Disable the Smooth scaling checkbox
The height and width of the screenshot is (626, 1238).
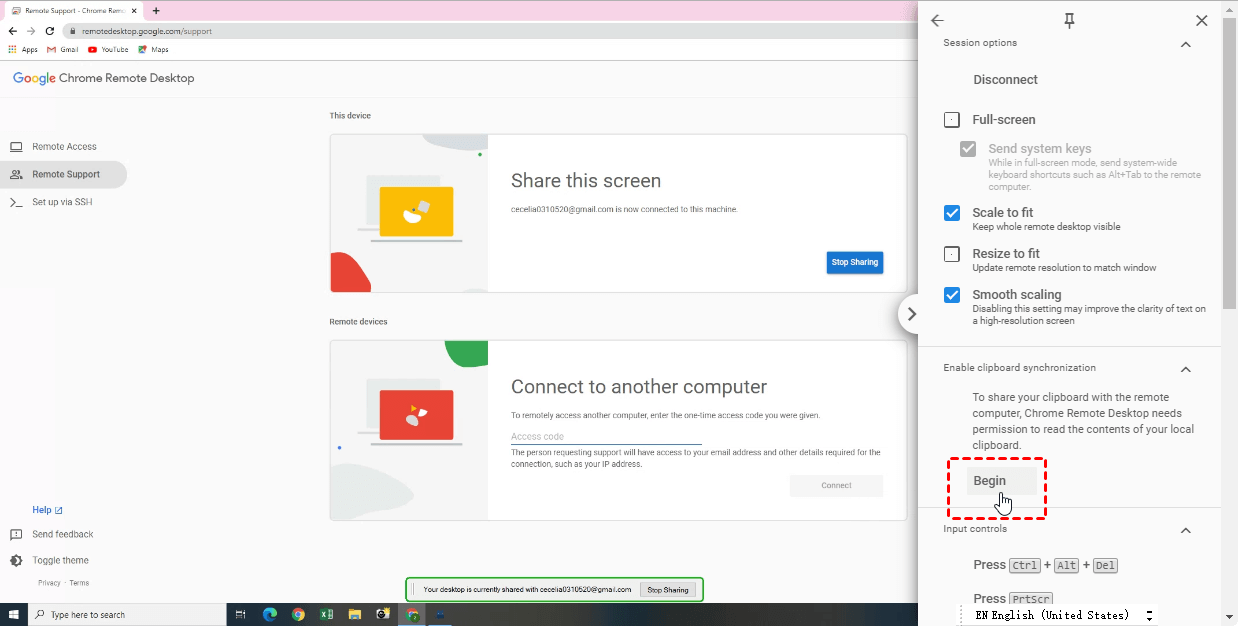952,295
